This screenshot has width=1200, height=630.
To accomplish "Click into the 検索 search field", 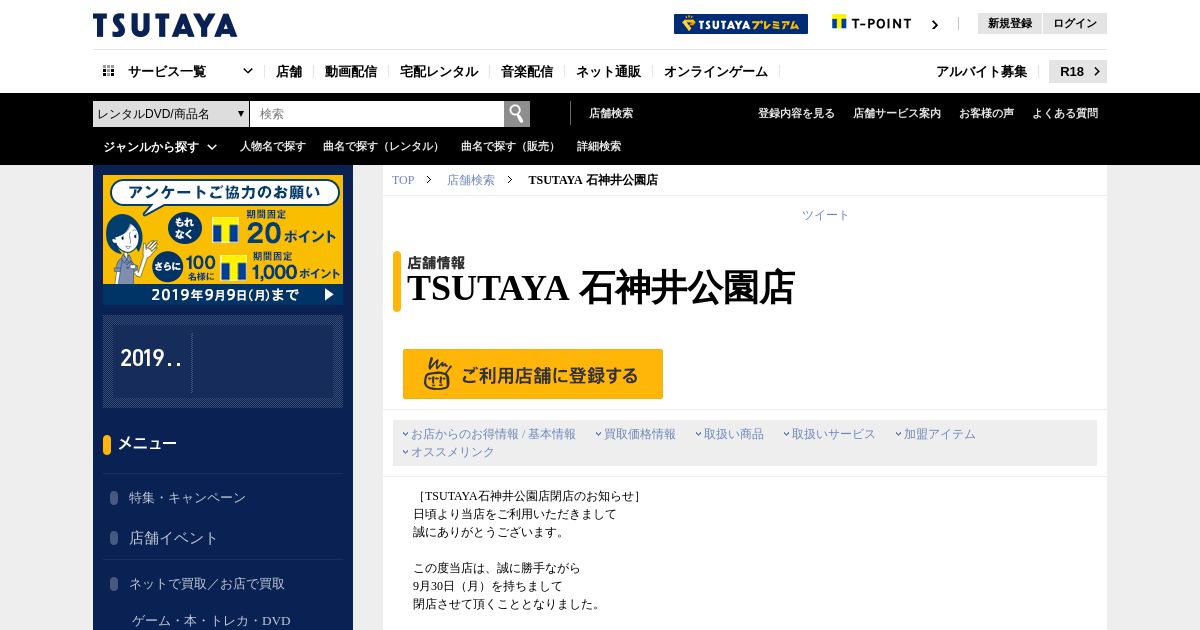I will tap(377, 114).
